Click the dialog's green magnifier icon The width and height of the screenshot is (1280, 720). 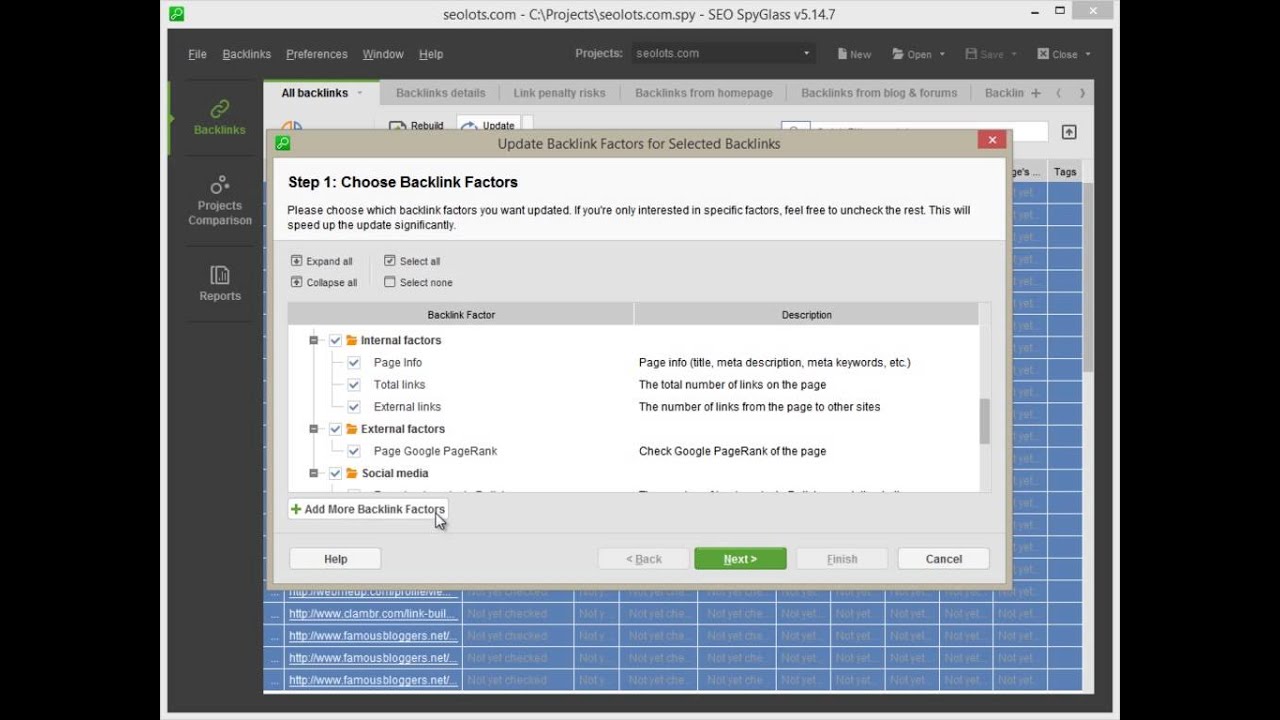(283, 143)
